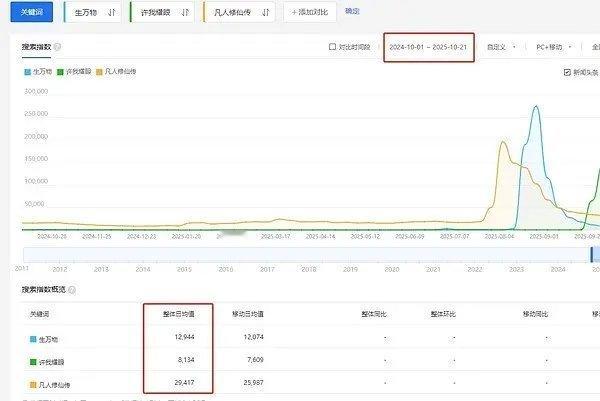Image resolution: width=600 pixels, height=401 pixels.
Task: Expand the 自定义 time dropdown
Action: click(x=501, y=47)
